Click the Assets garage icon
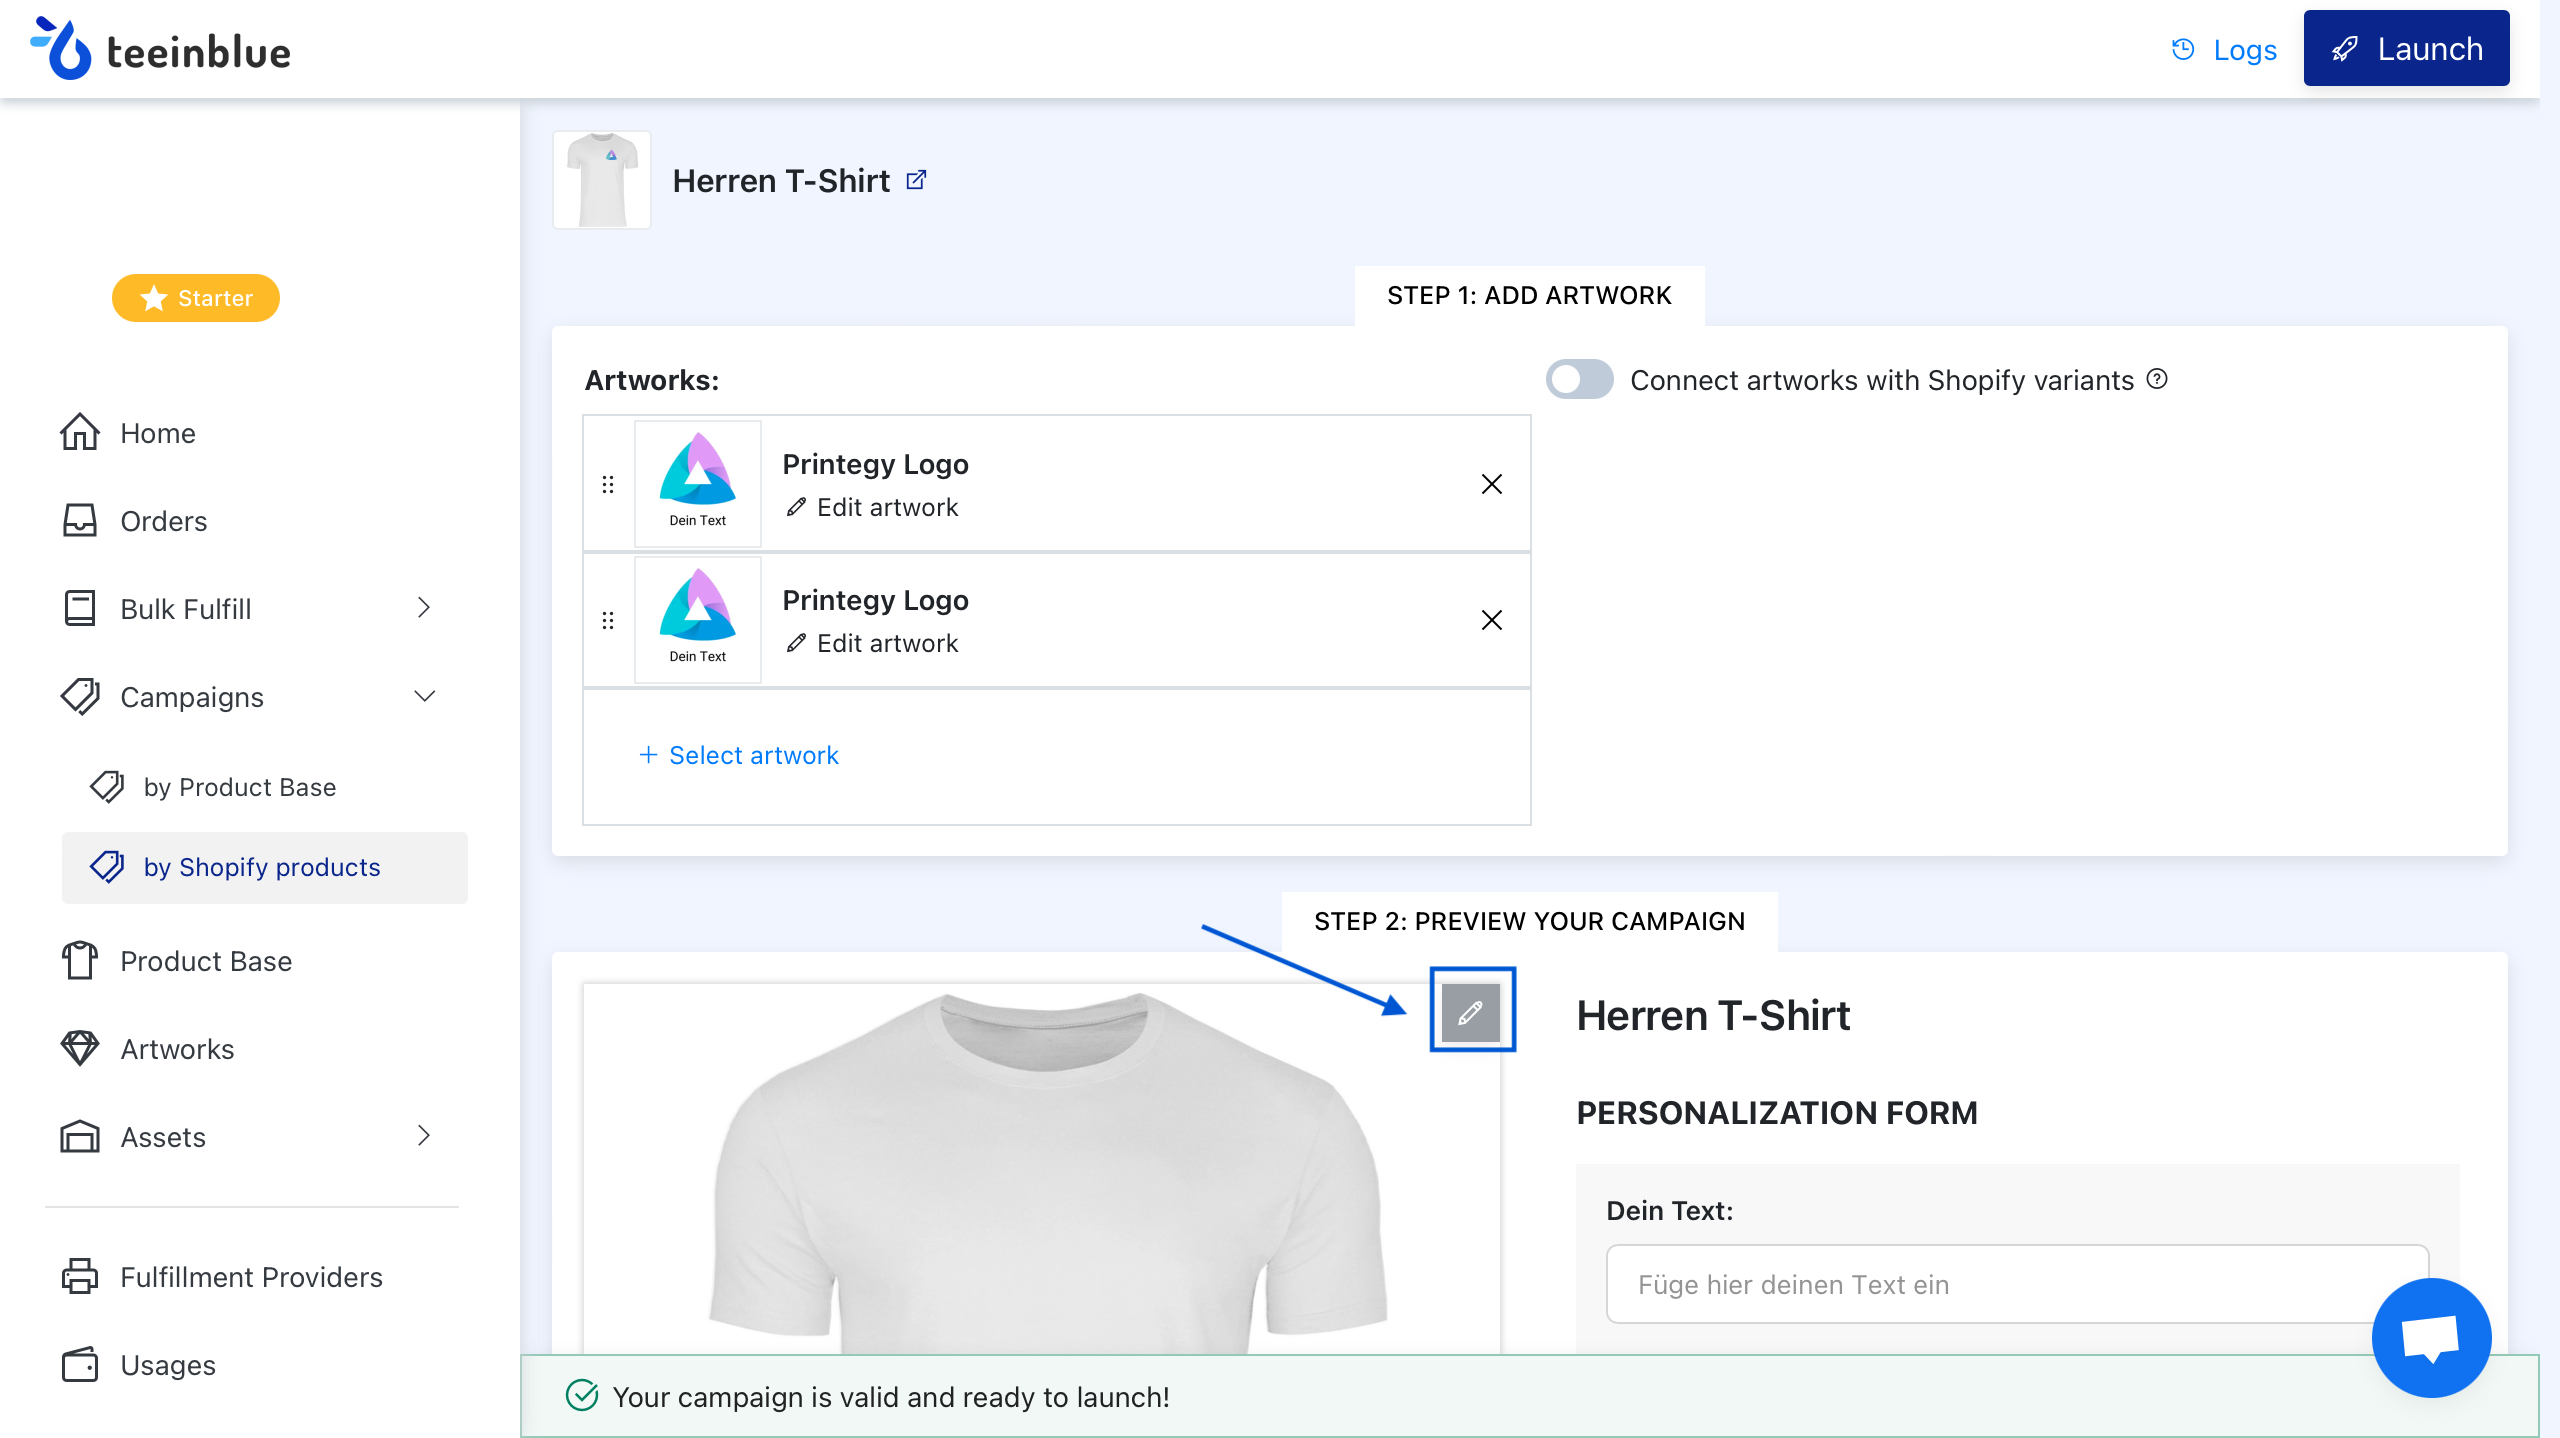Screen dimensions: 2560x1438 80,1137
